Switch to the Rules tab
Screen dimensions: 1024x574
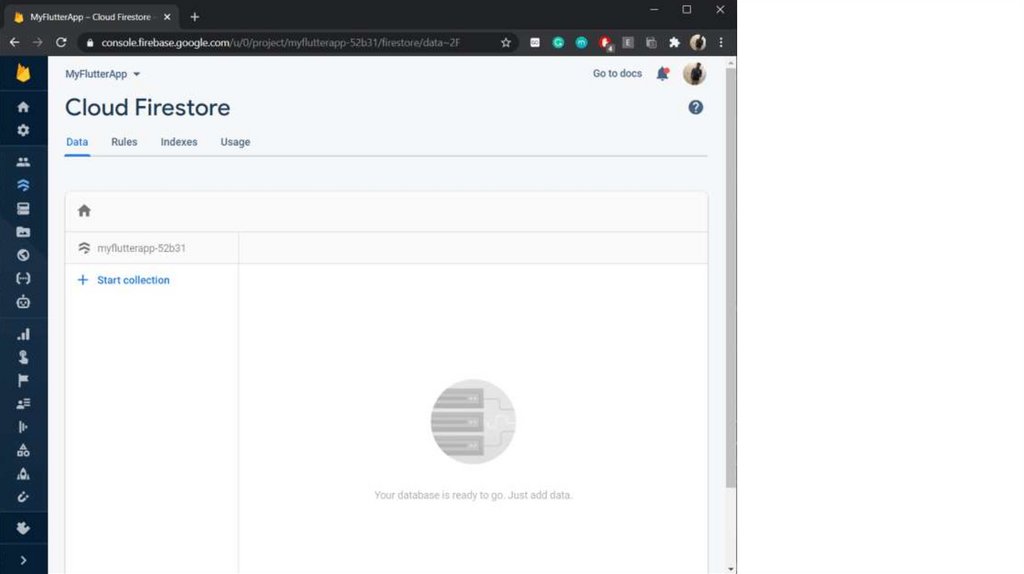pos(124,142)
